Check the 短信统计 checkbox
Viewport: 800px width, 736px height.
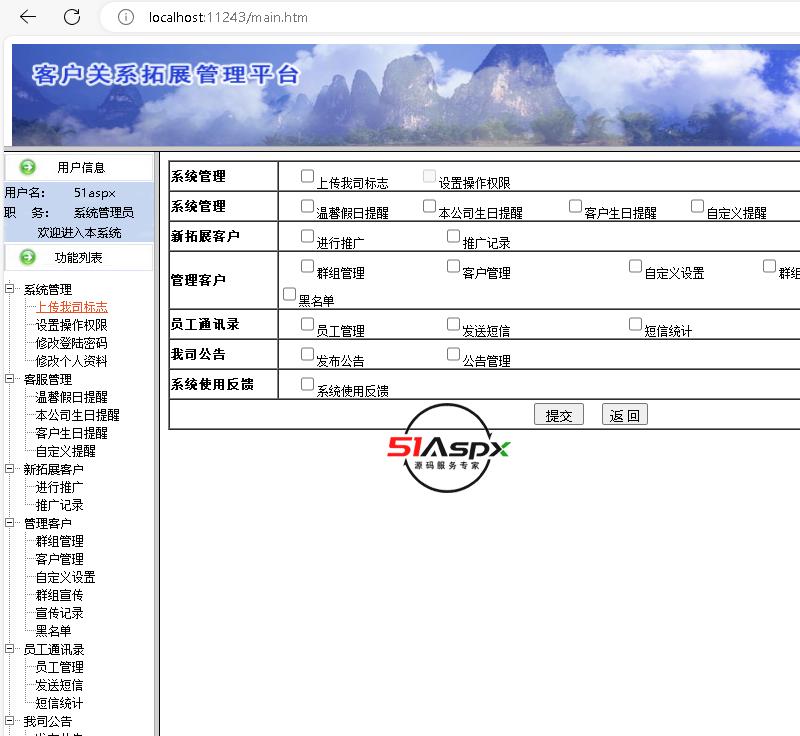click(x=636, y=324)
